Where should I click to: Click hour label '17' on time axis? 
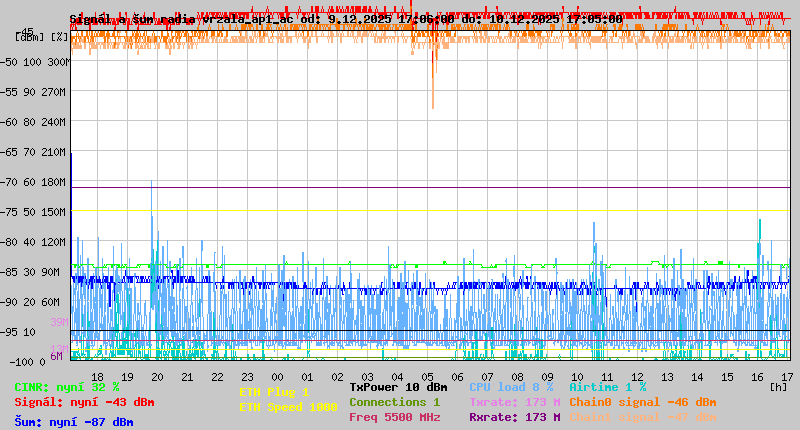787,377
